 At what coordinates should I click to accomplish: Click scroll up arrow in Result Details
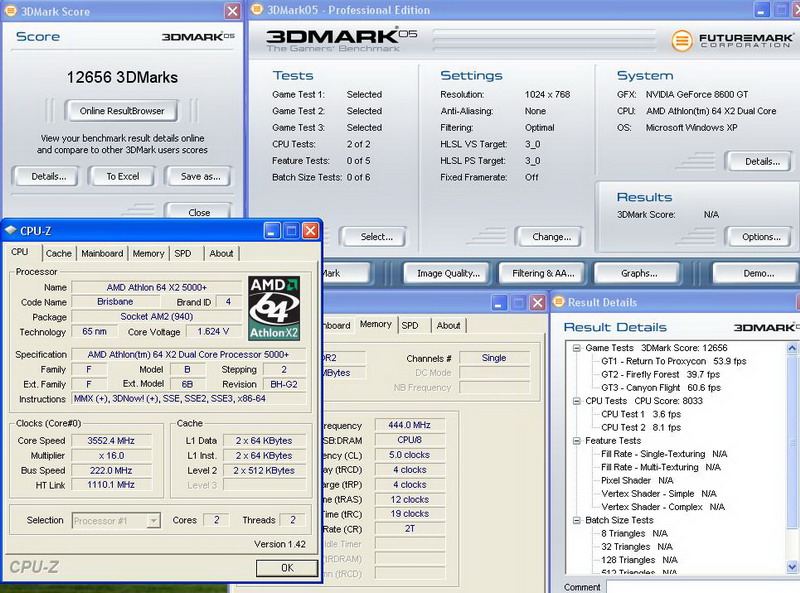tap(792, 348)
